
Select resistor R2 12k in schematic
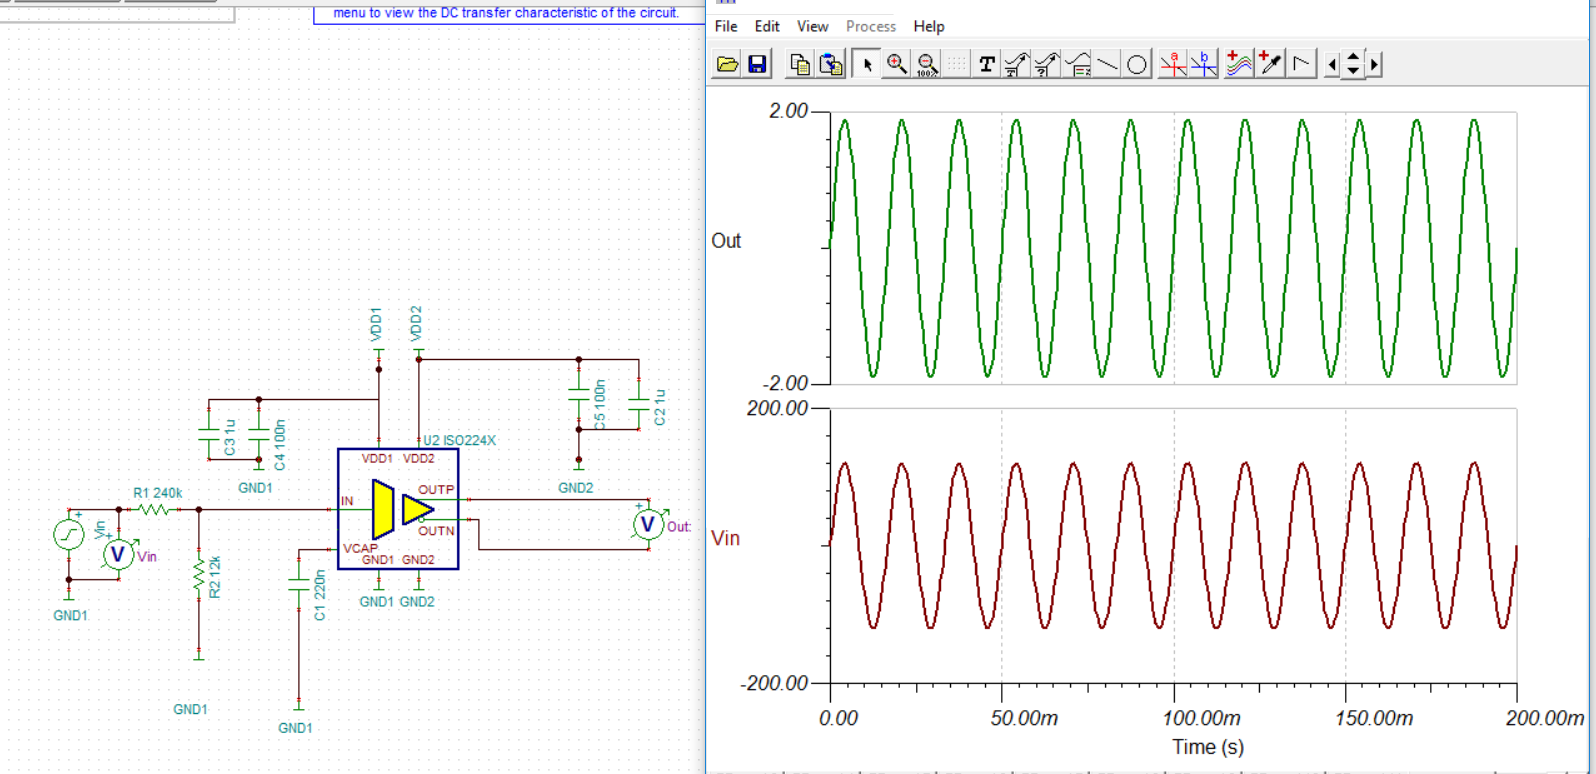(199, 576)
